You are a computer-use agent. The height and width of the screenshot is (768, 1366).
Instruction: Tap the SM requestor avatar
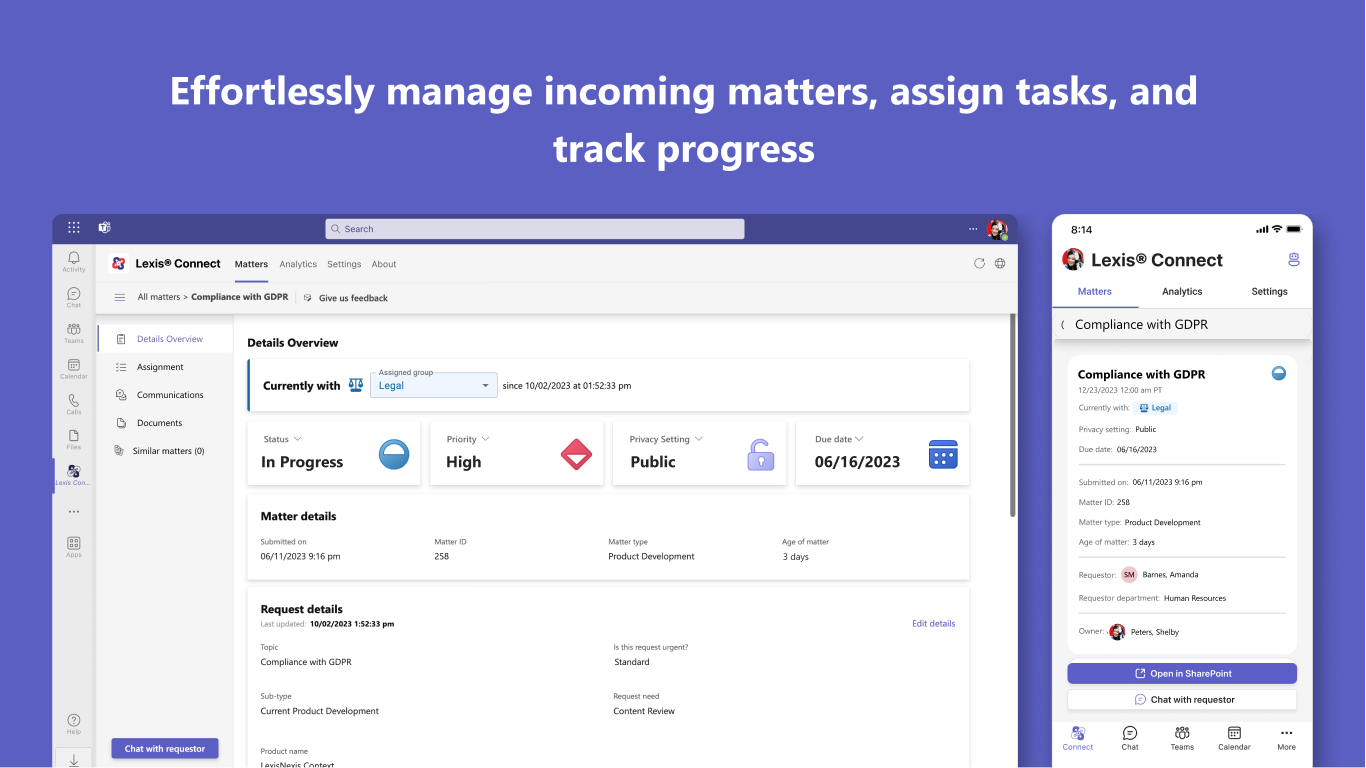point(1129,574)
